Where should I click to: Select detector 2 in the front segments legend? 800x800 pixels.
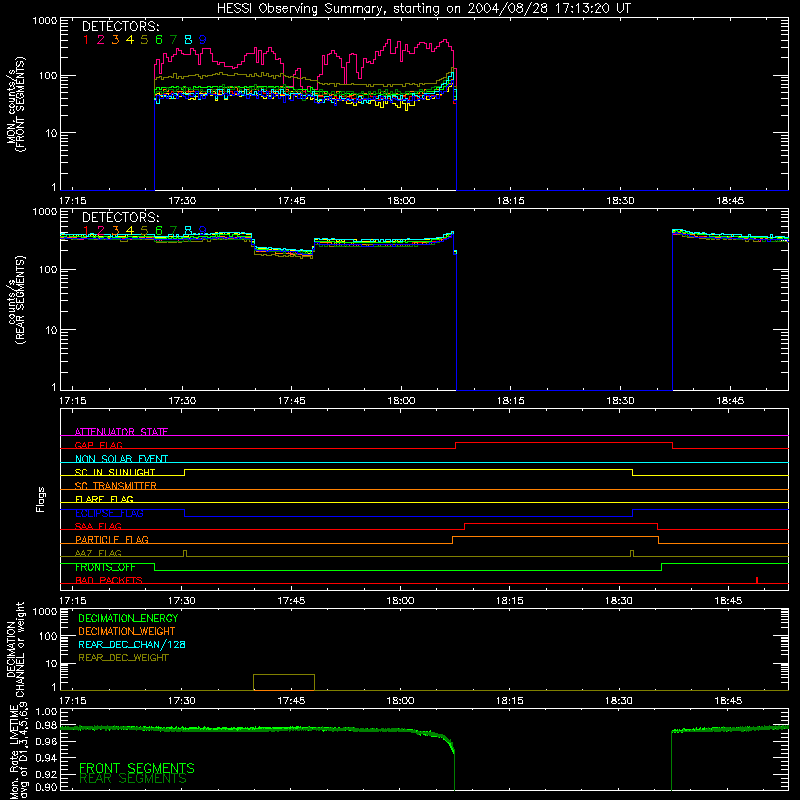(101, 40)
